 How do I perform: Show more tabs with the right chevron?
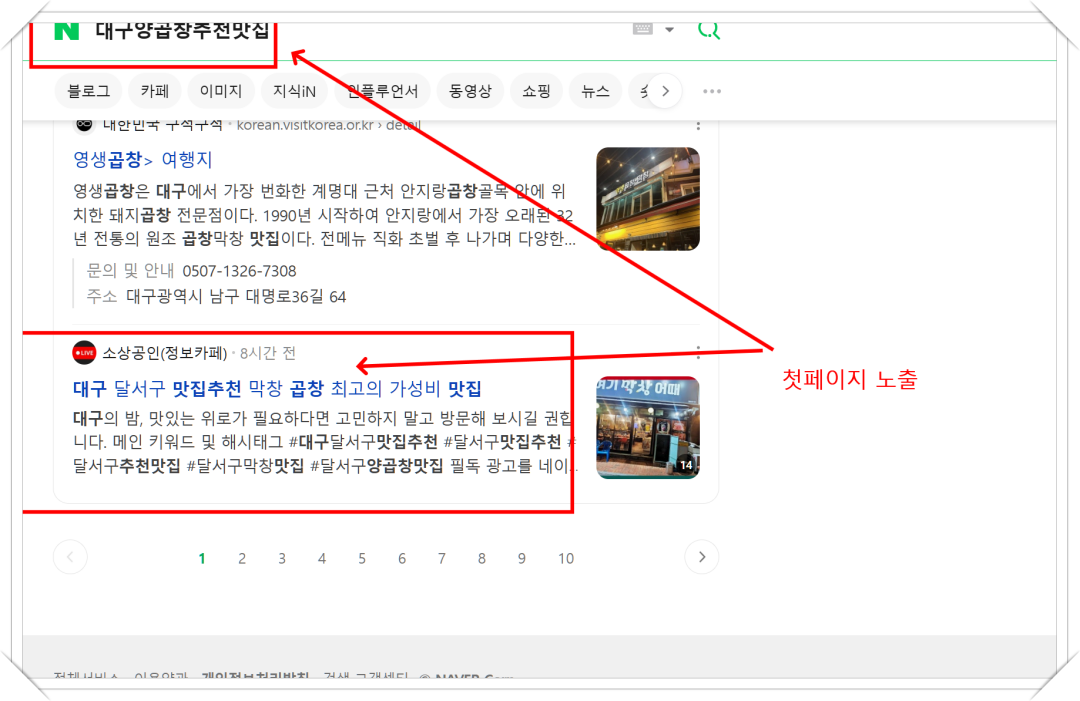665,91
